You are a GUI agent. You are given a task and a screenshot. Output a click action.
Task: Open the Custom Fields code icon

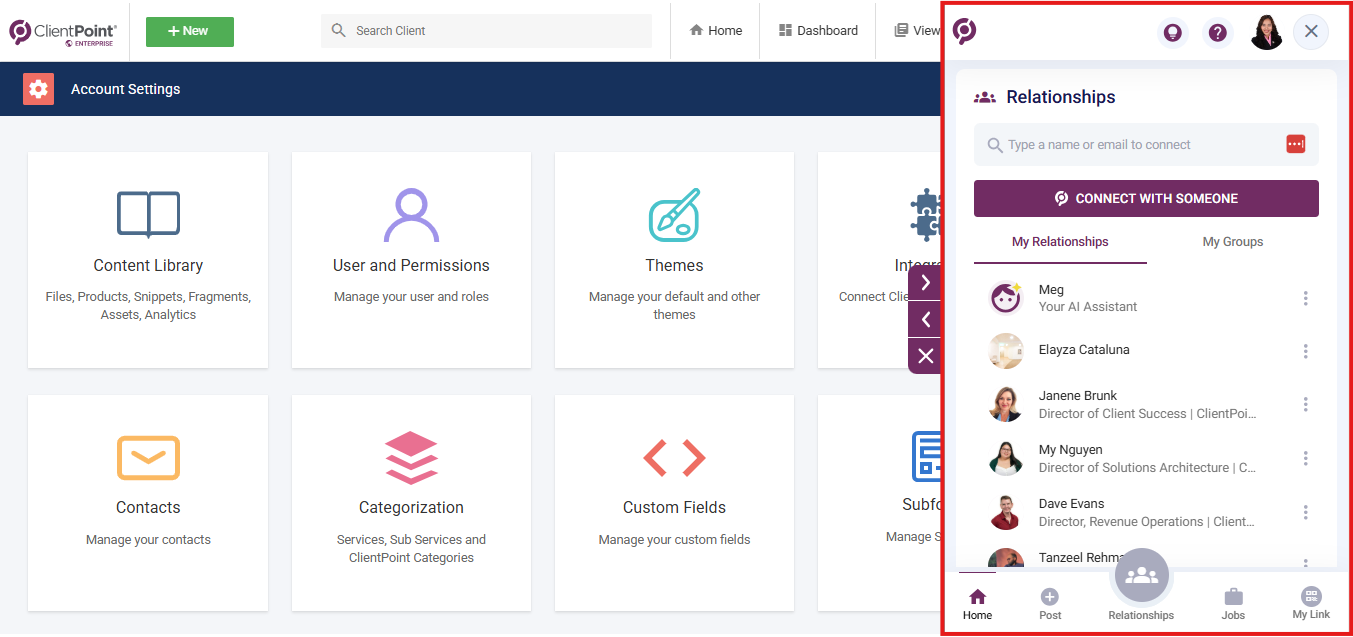(x=674, y=458)
